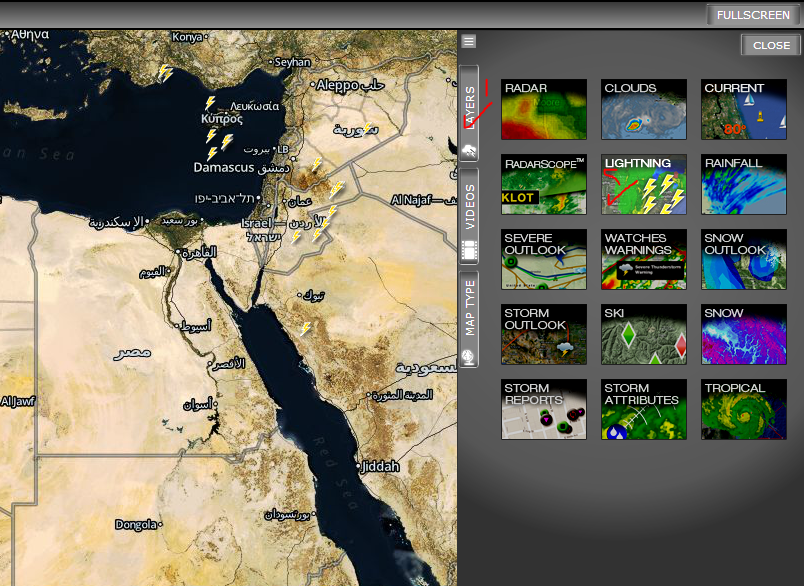This screenshot has height=586, width=804.
Task: Select the Radar layer tile
Action: point(544,109)
